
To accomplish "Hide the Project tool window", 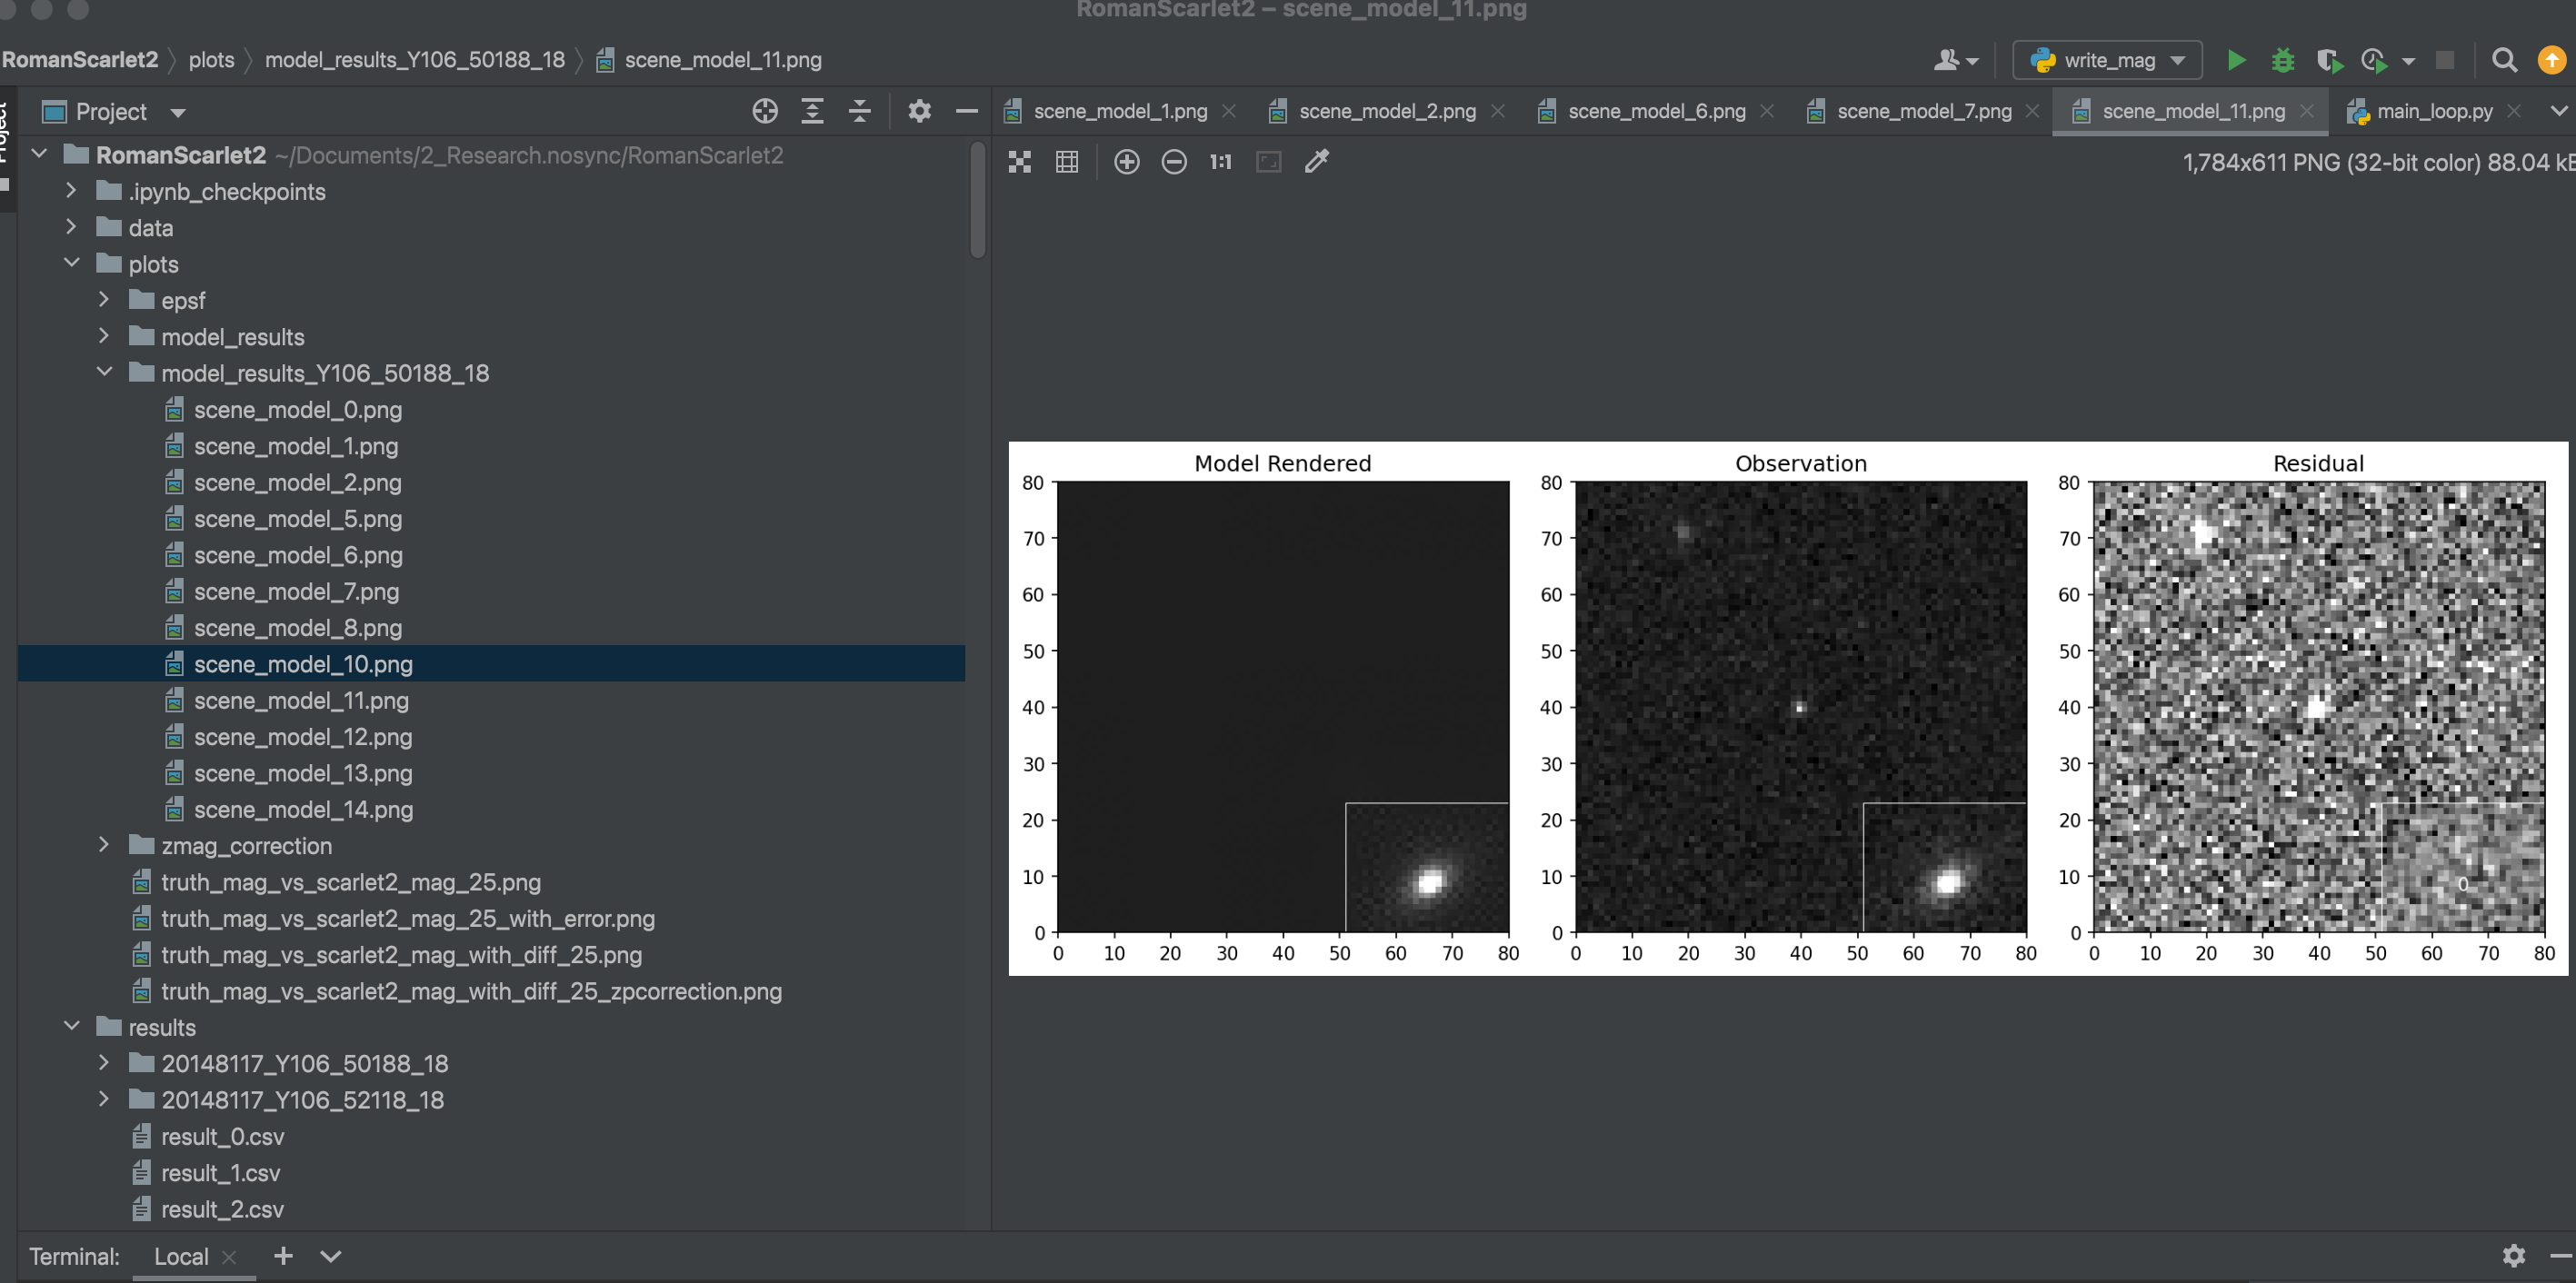I will [966, 111].
